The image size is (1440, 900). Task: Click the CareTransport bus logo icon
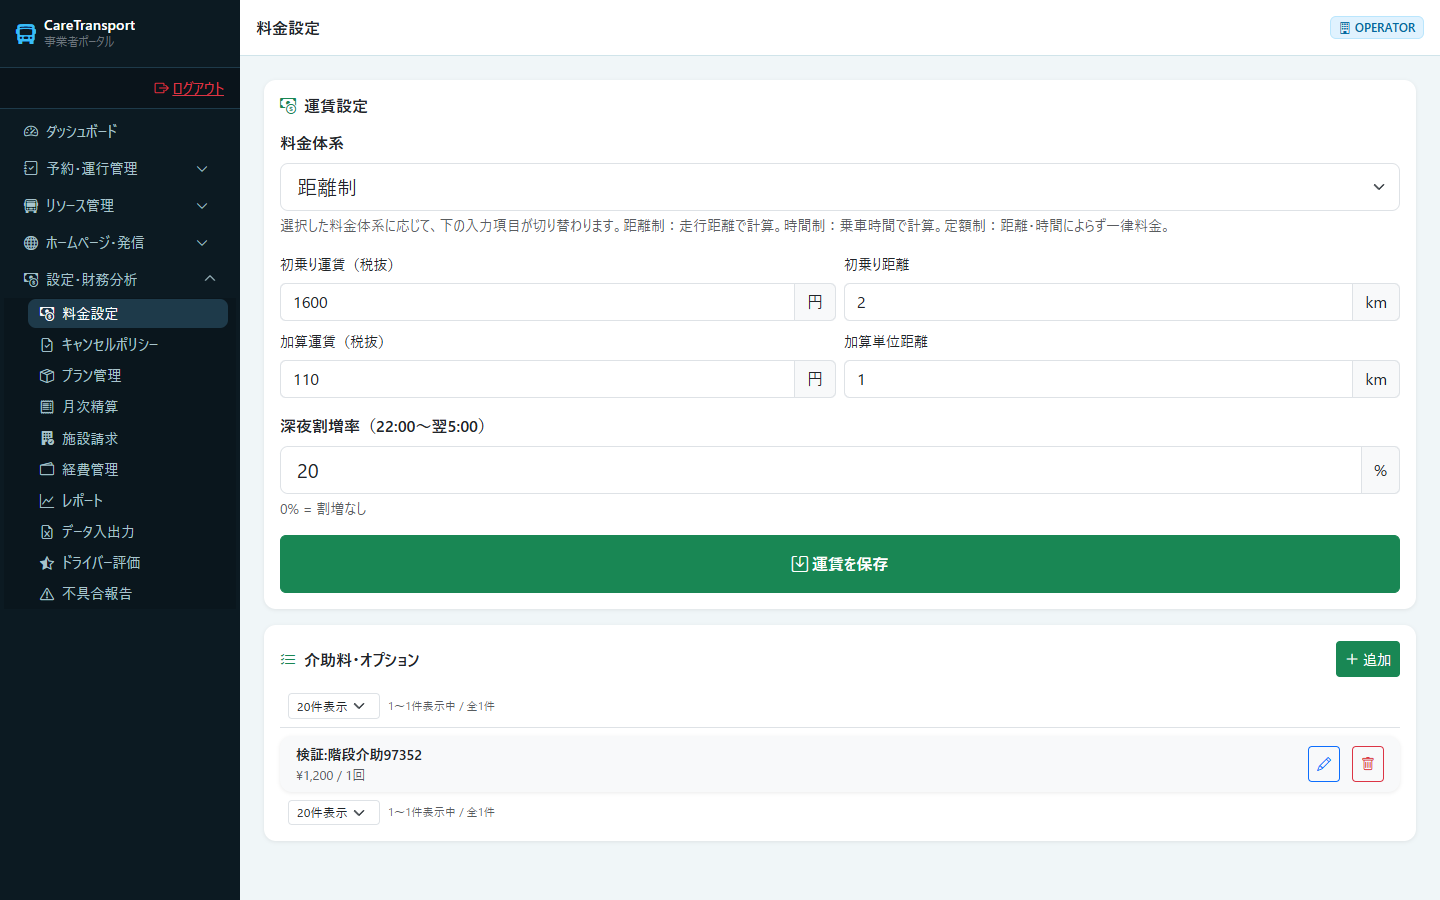[x=26, y=34]
